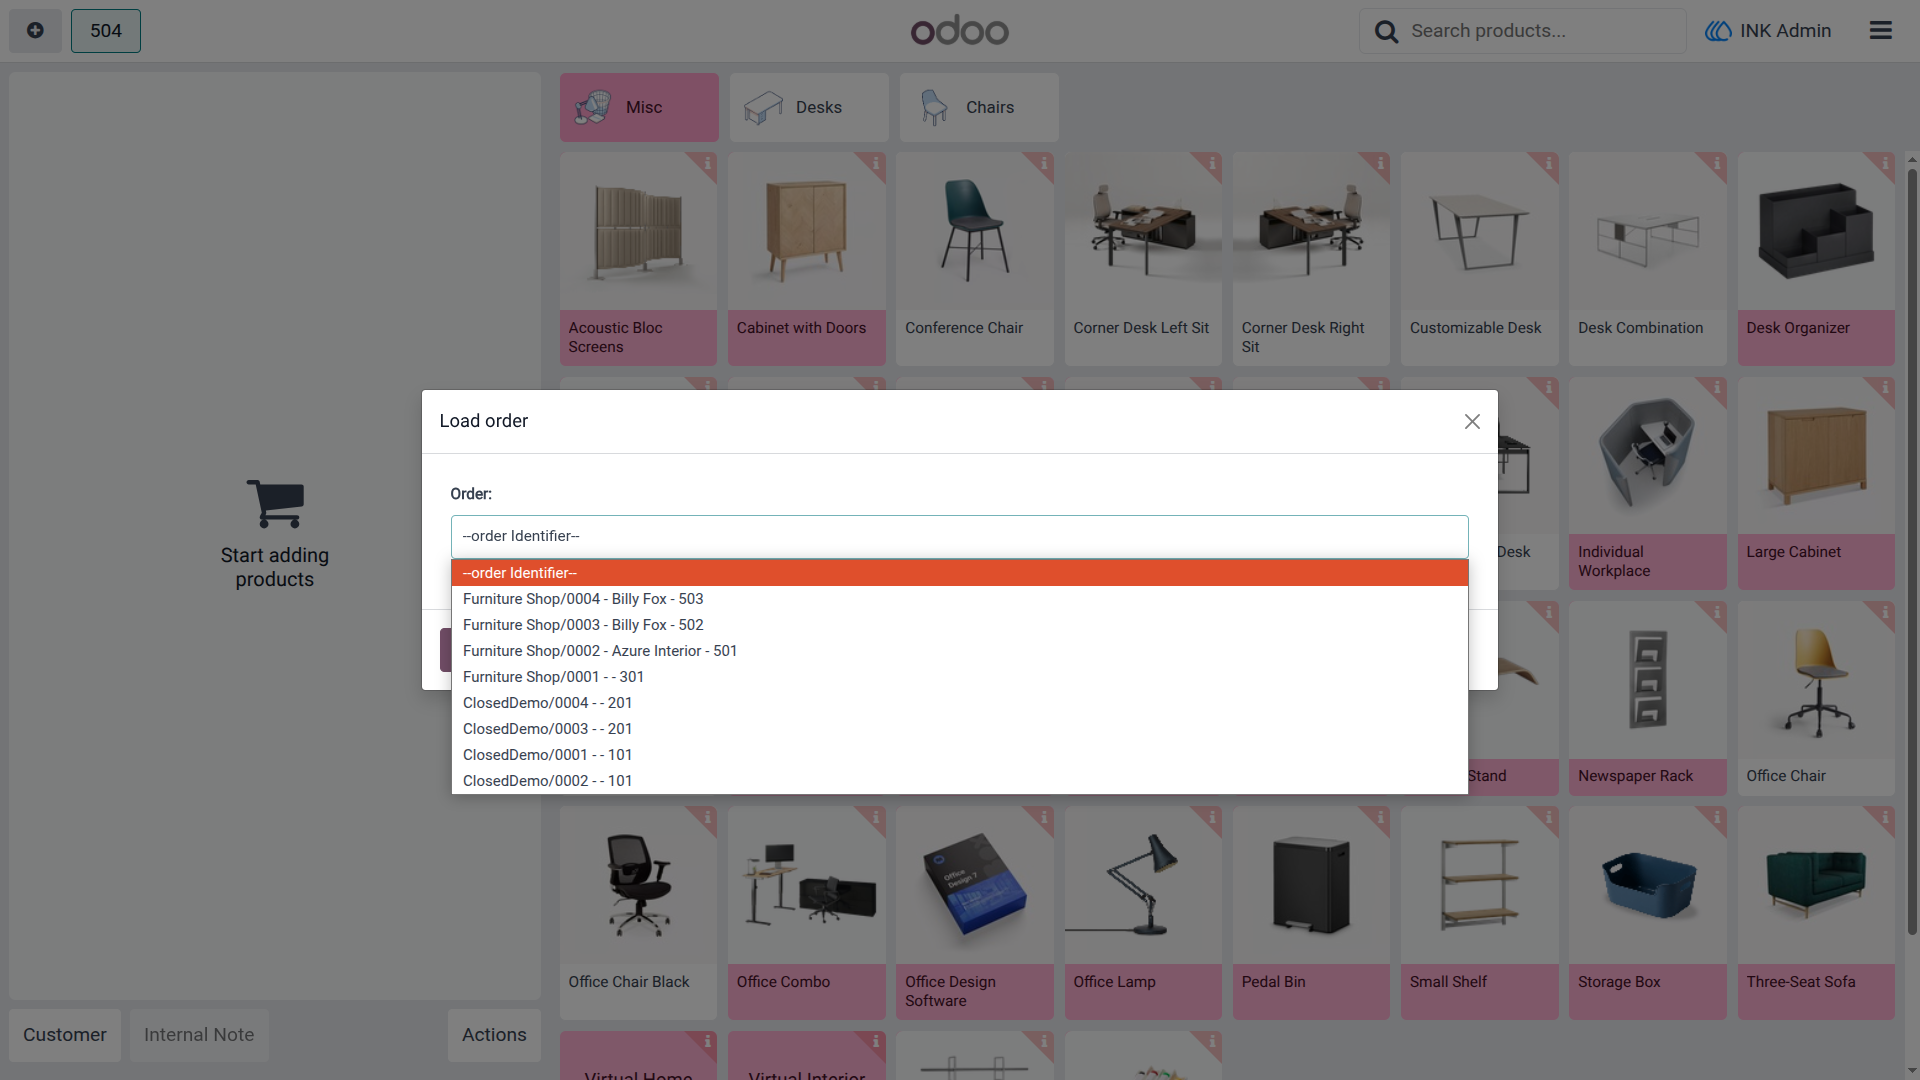1920x1080 pixels.
Task: Choose Furniture Shop/0002 - Azure Interior - 501
Action: pos(959,651)
